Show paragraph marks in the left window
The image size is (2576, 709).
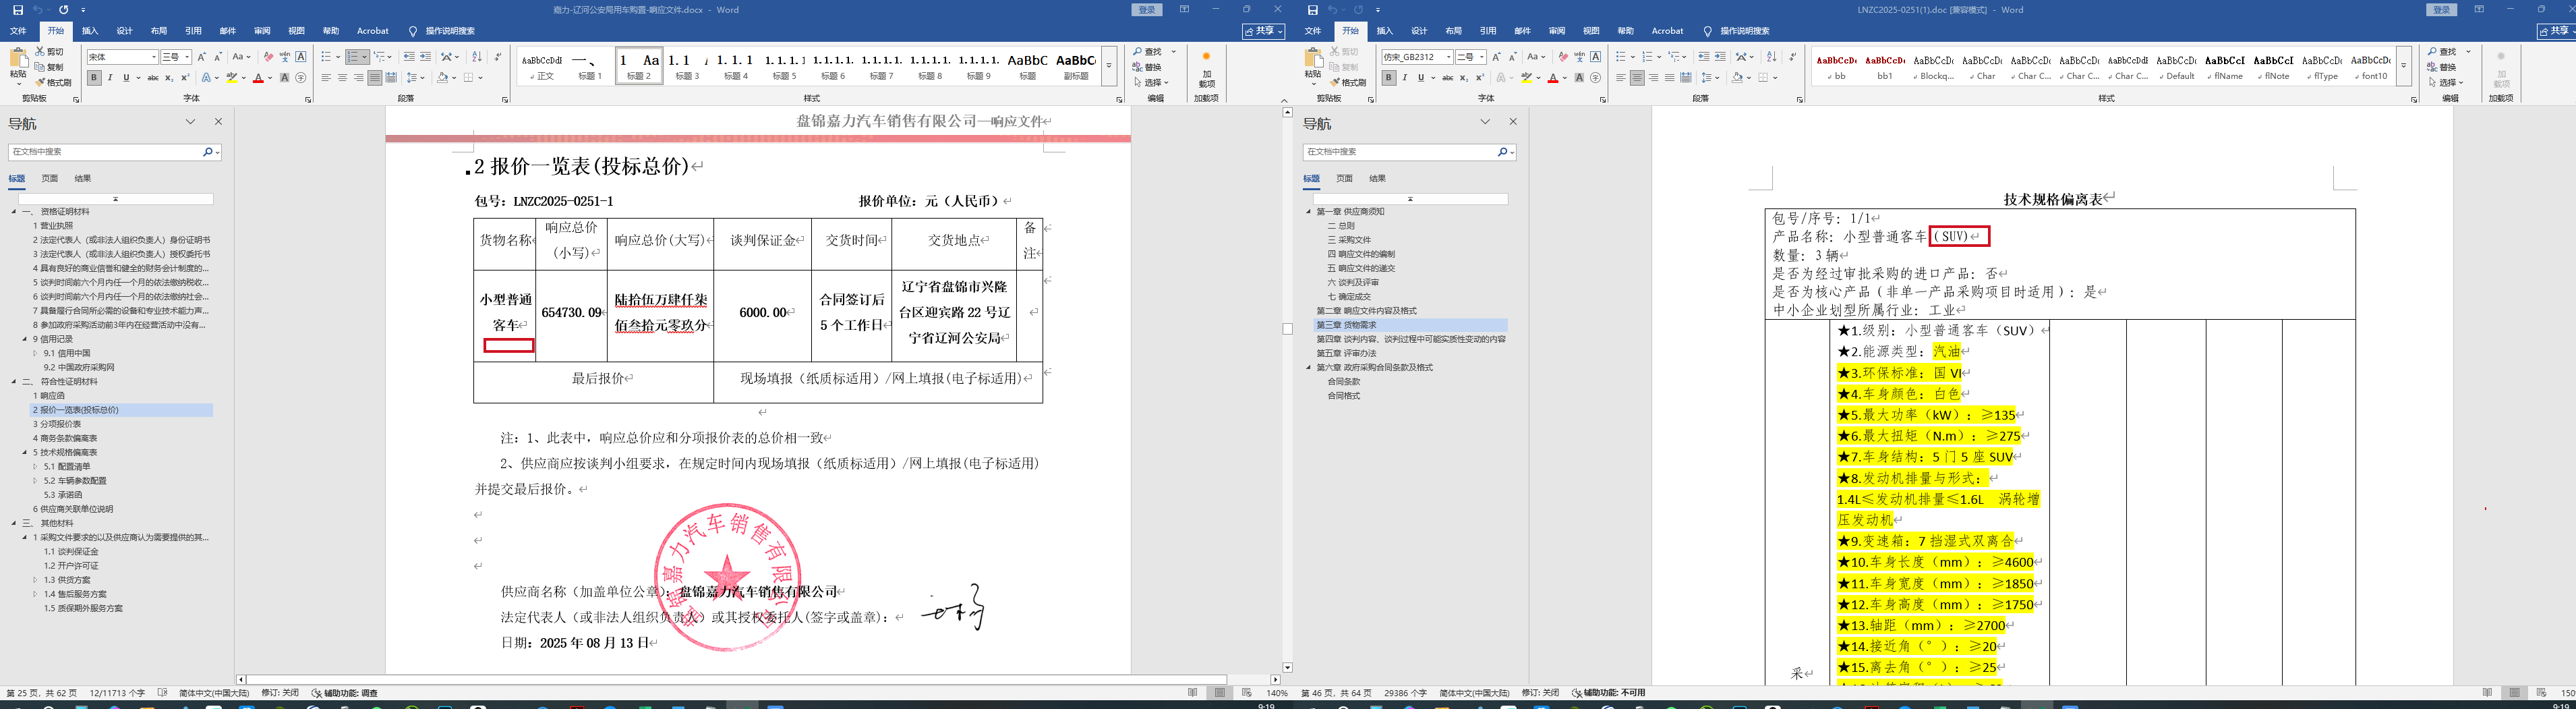click(498, 57)
